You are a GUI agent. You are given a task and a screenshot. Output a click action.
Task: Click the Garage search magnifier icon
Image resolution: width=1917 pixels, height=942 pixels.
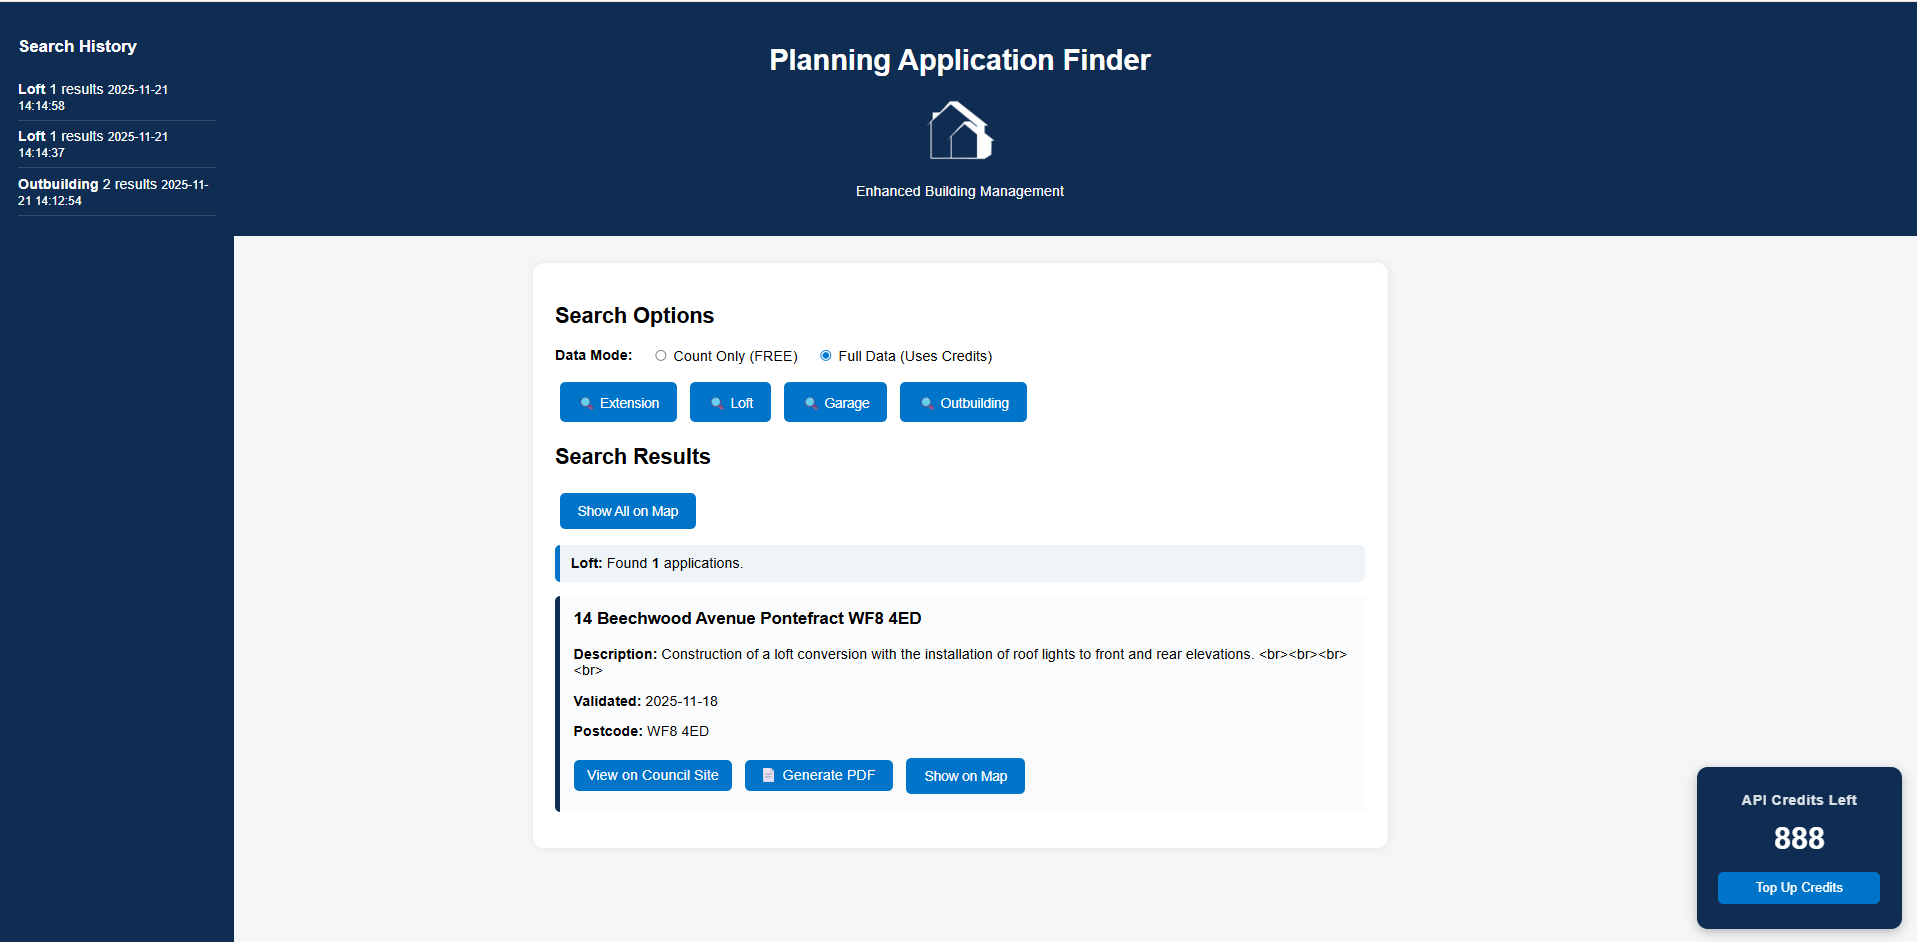[x=811, y=403]
